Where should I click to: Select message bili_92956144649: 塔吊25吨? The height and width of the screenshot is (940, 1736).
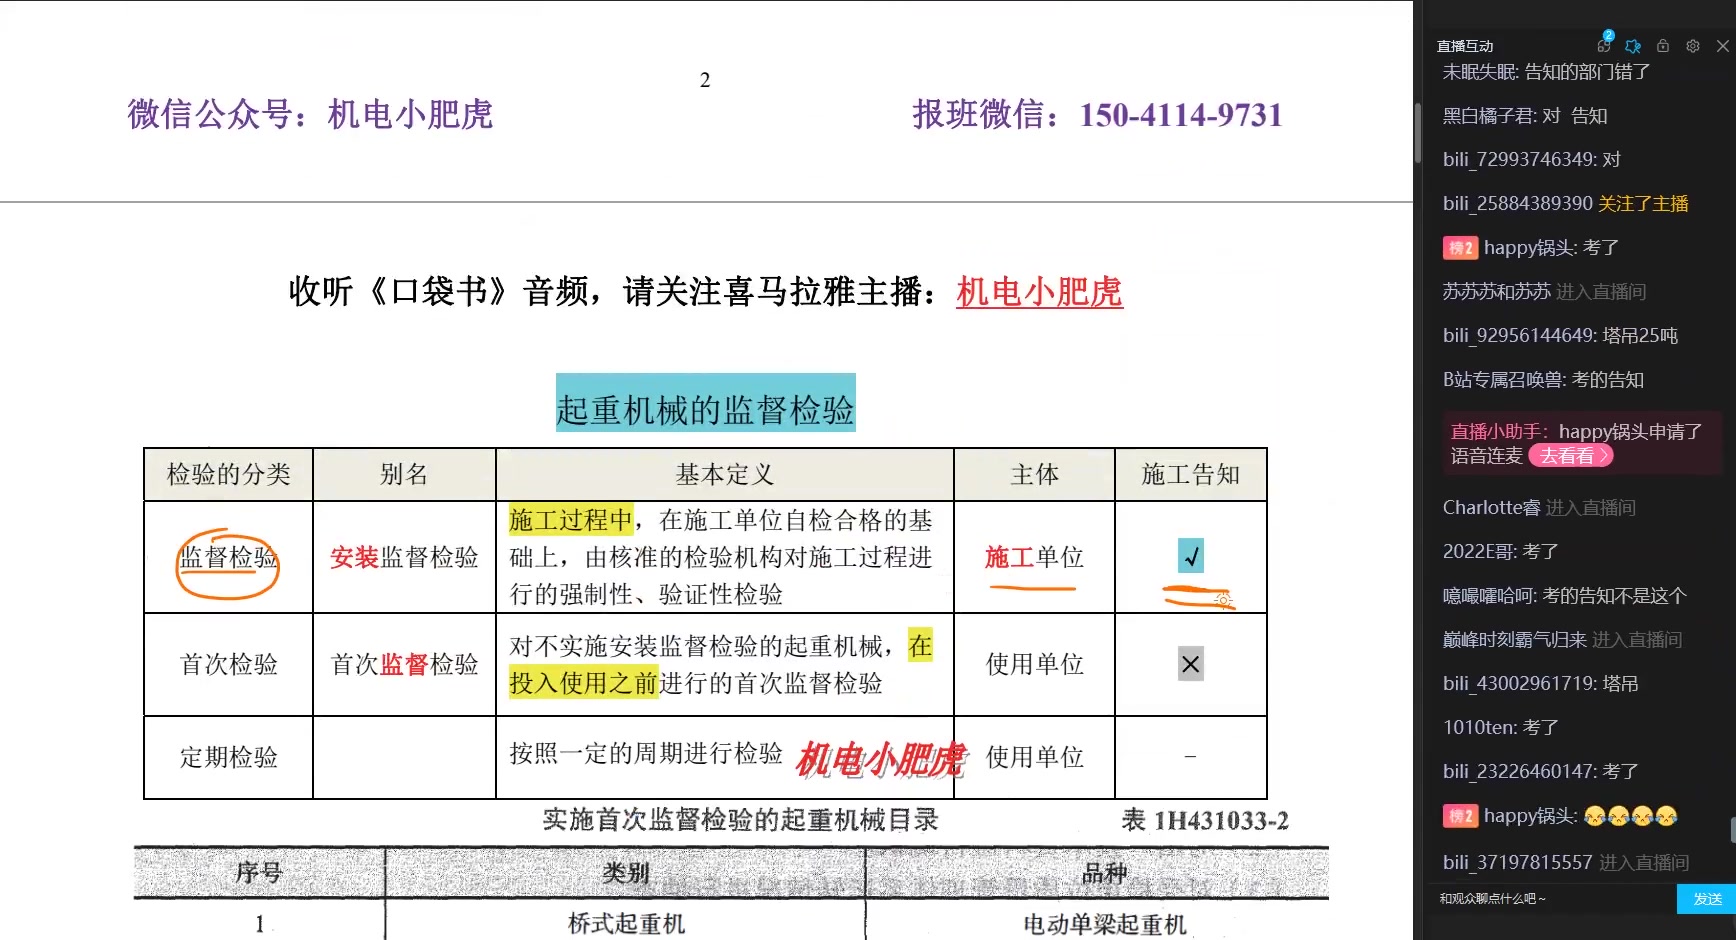[x=1560, y=336]
